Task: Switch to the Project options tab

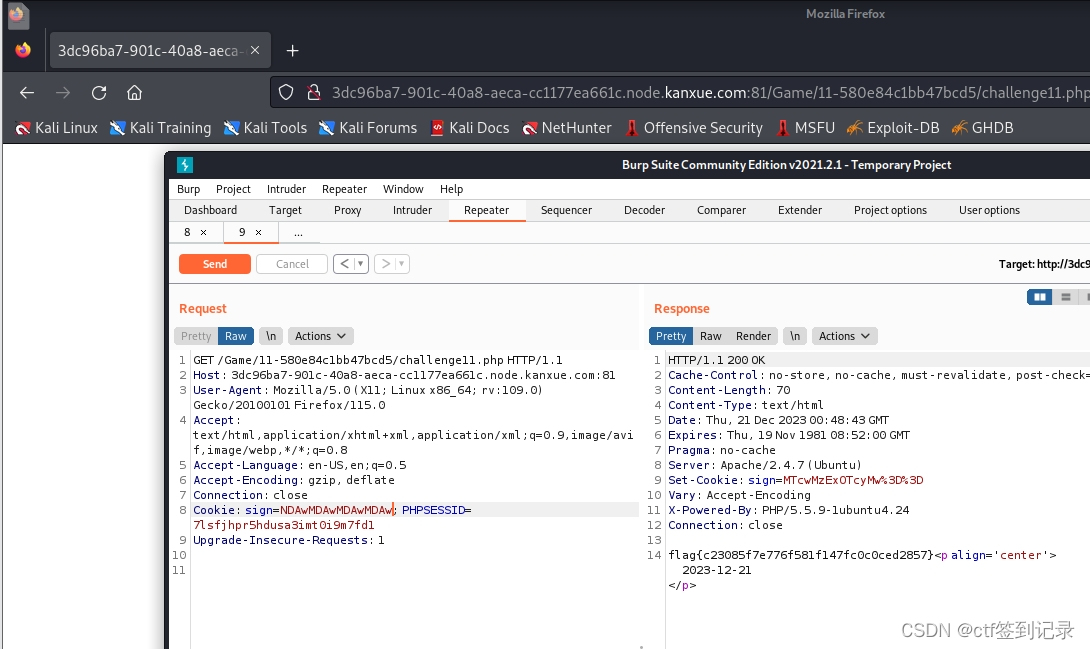Action: coord(890,210)
